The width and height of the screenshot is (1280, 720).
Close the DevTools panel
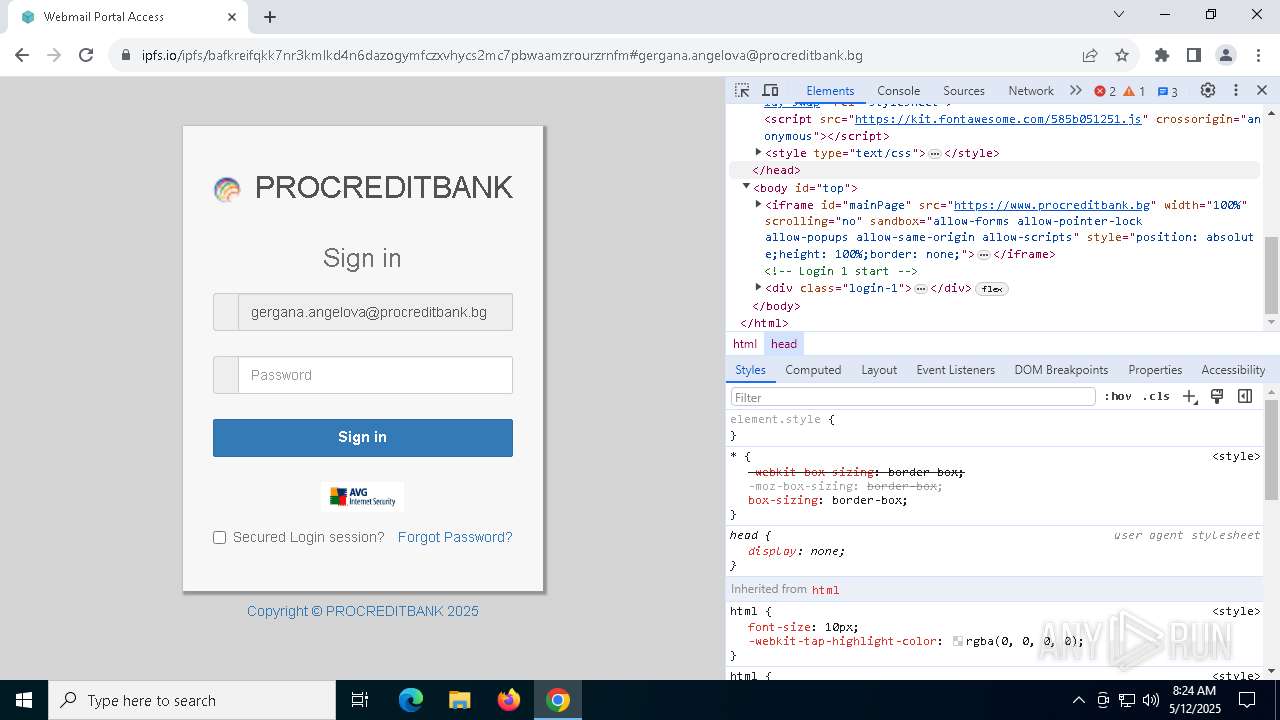(x=1262, y=90)
